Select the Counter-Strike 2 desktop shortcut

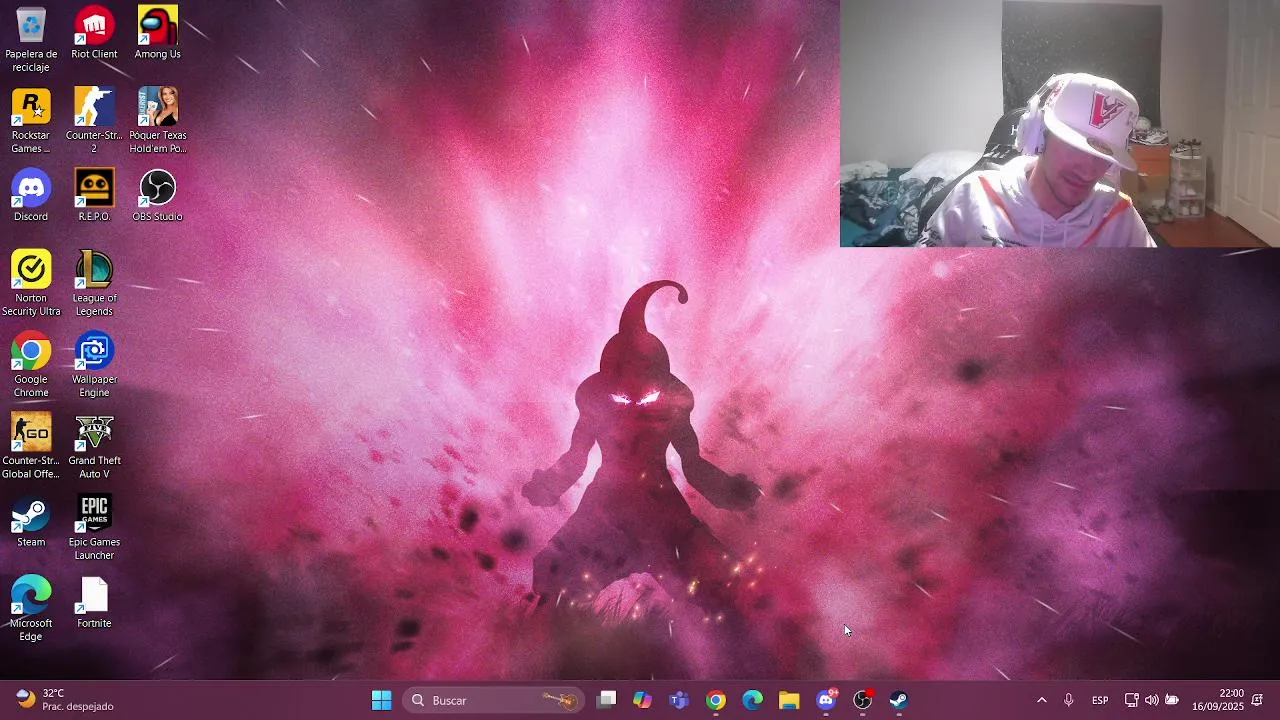tap(94, 121)
